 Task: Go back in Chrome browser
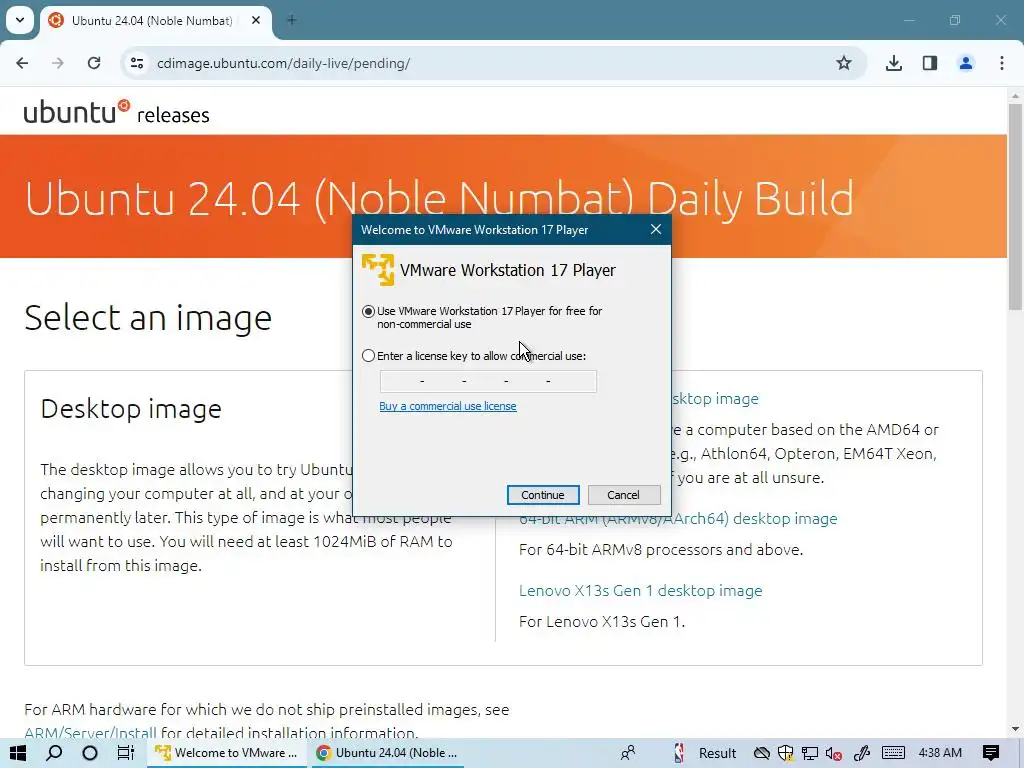click(22, 63)
